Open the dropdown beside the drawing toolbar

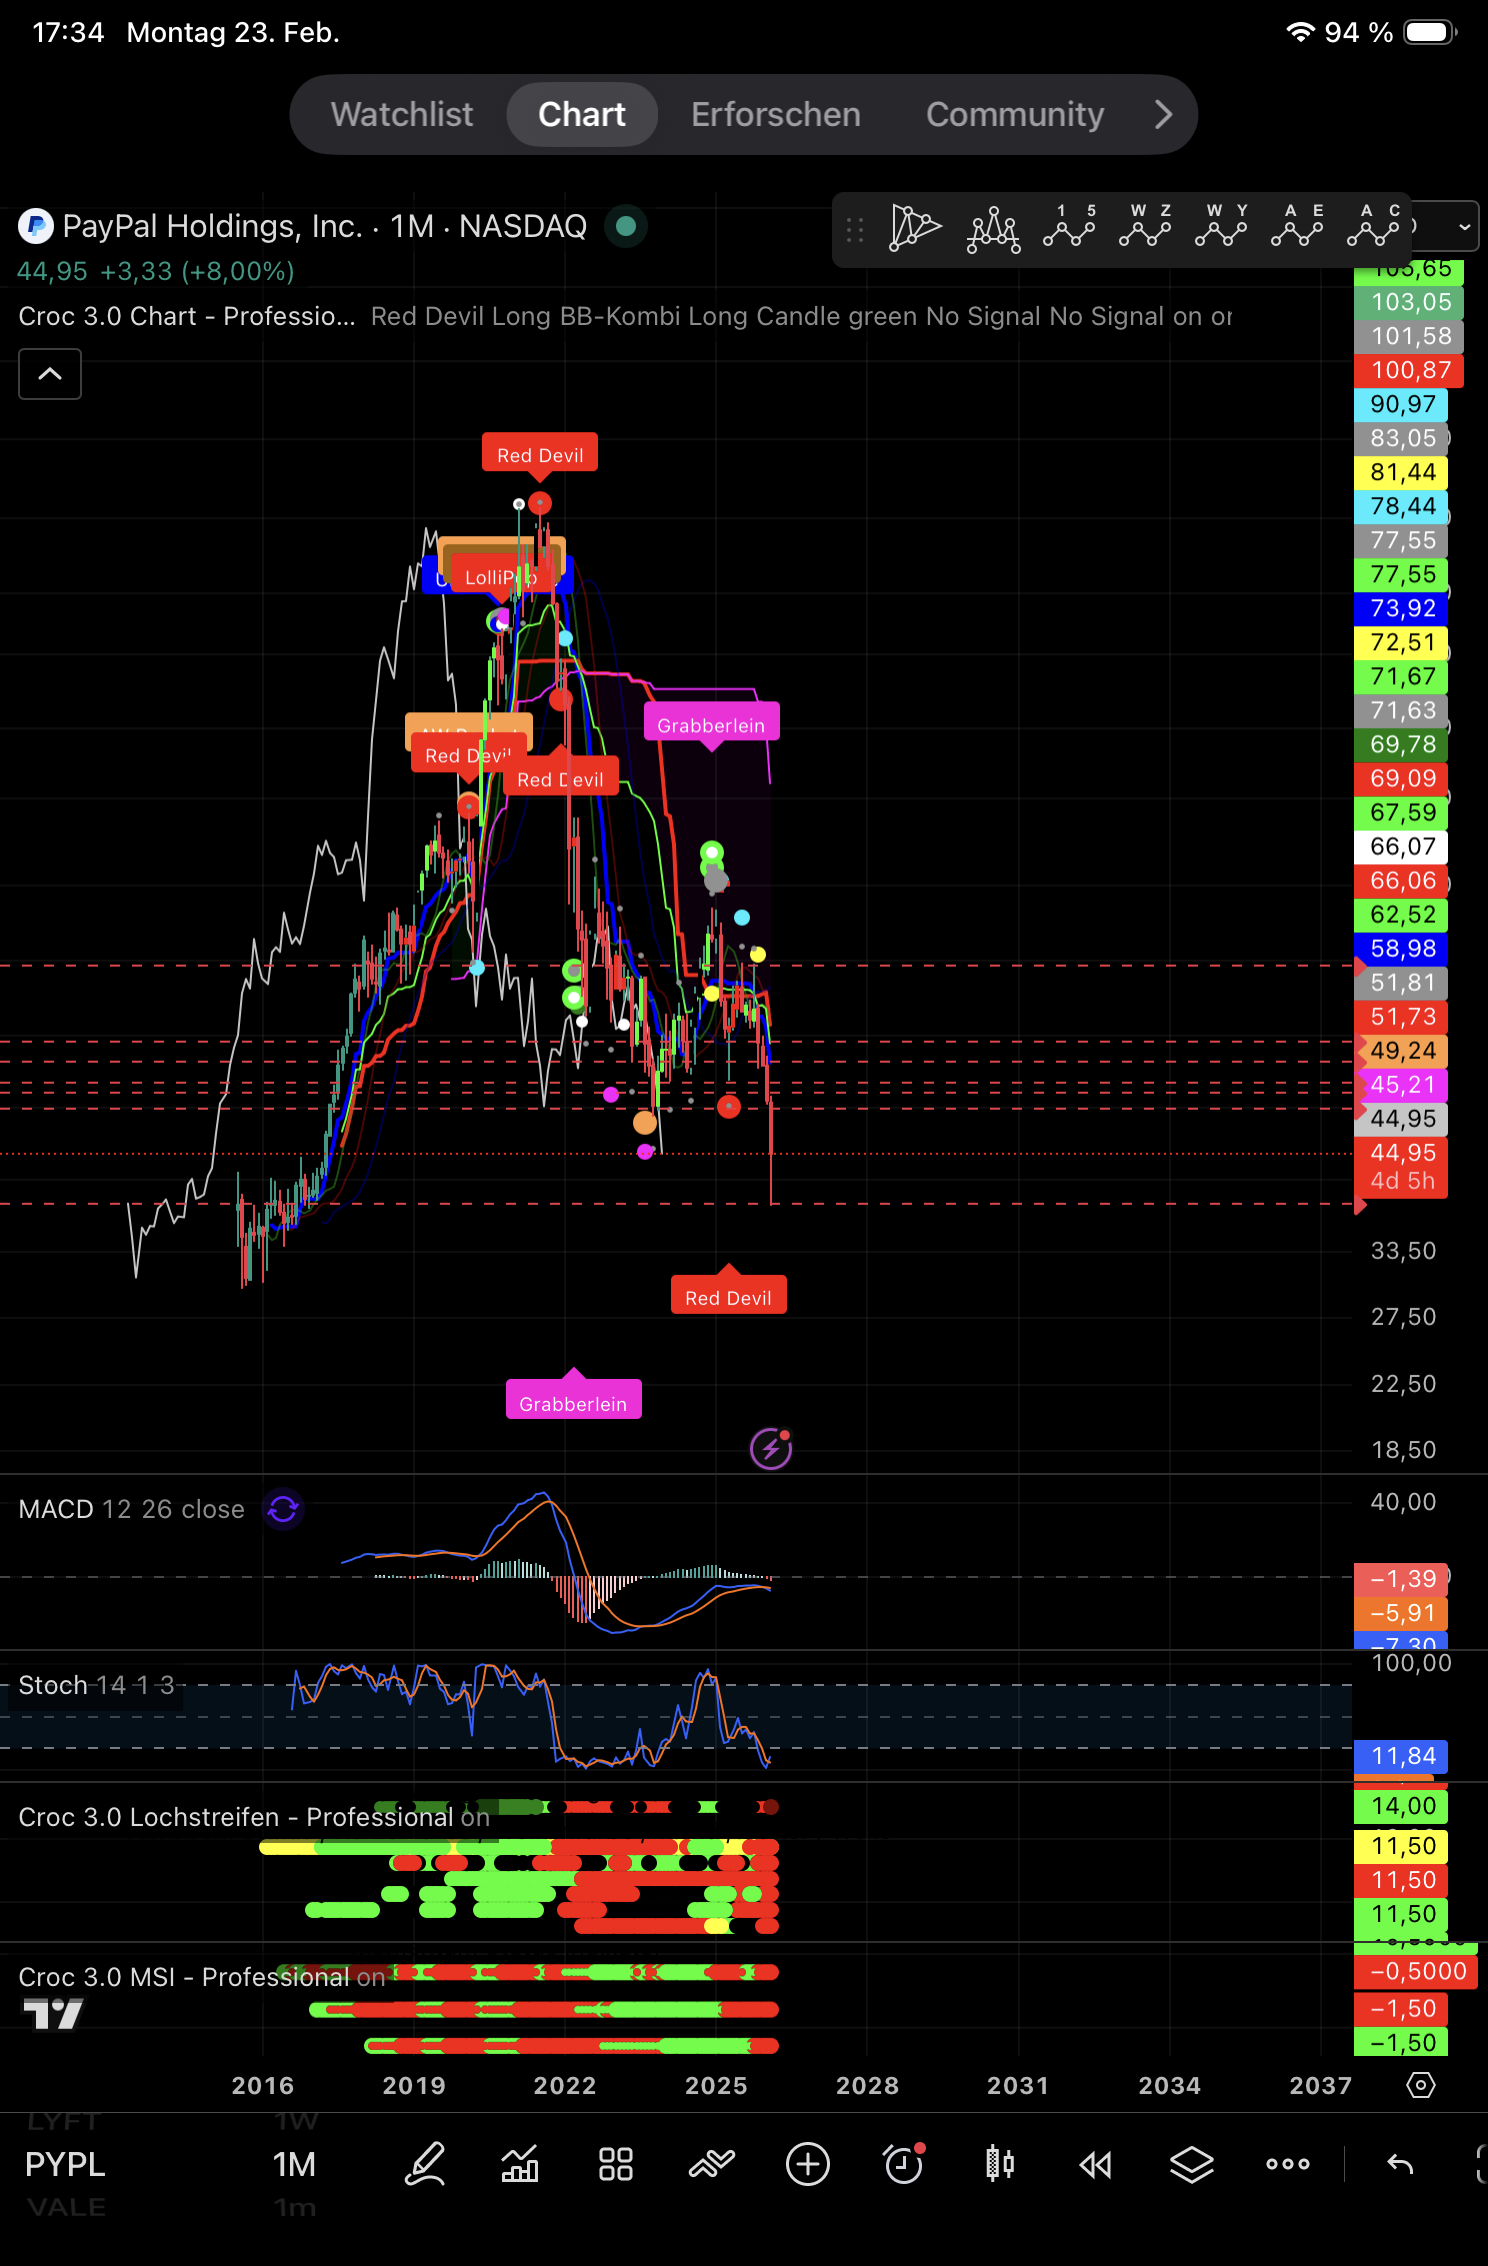1463,227
